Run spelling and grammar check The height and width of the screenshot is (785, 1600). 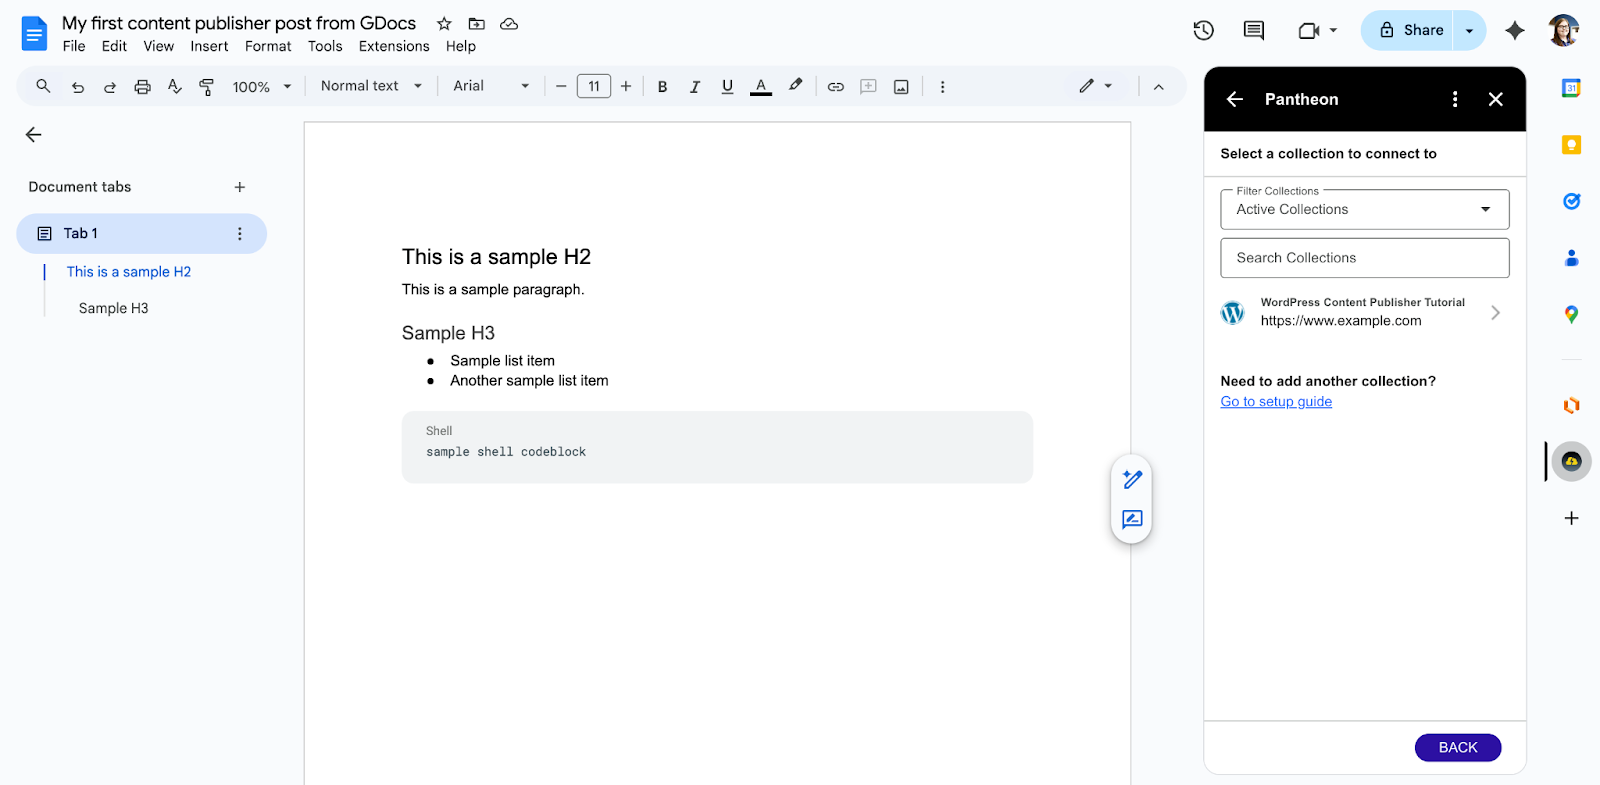tap(175, 87)
